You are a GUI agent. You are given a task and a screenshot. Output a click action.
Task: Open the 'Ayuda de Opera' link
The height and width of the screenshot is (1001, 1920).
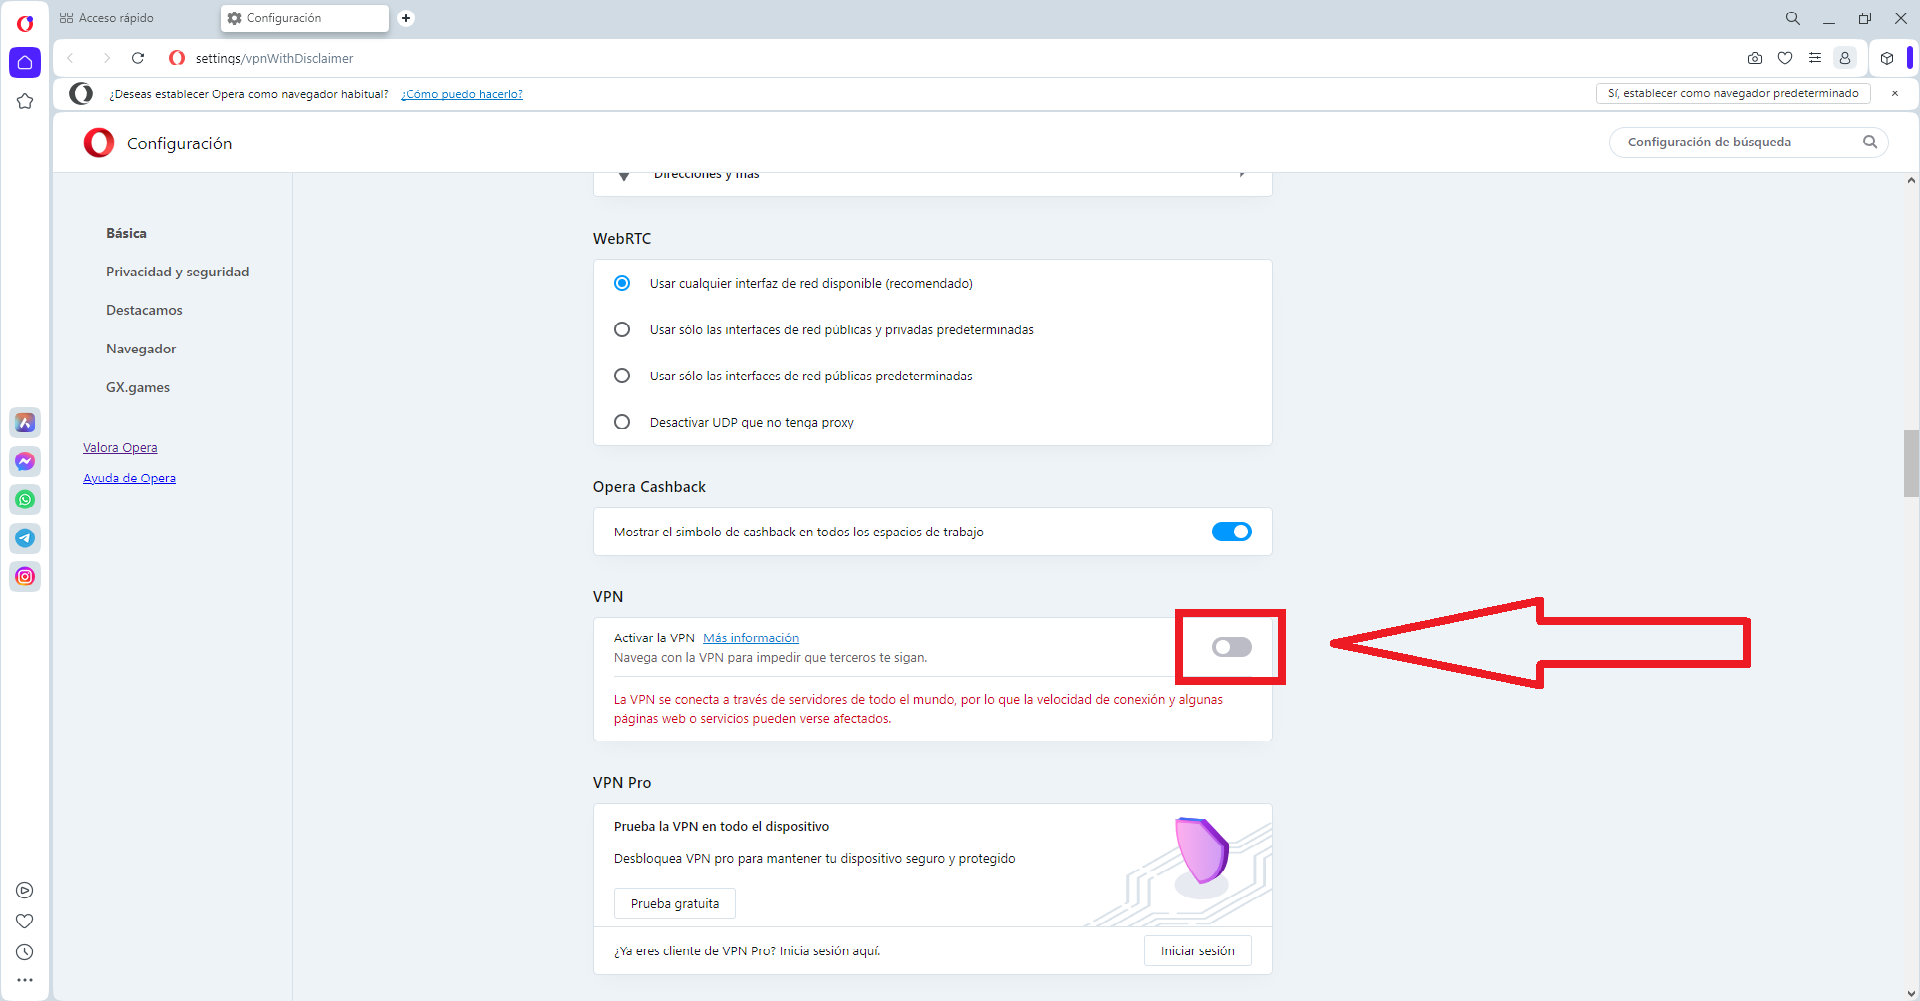(129, 478)
